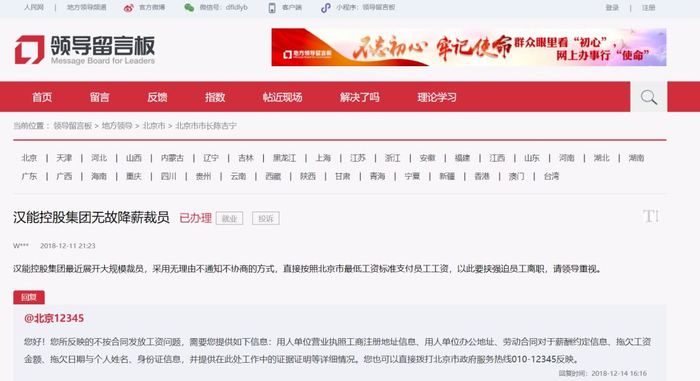
Task: Open the 理论学习 navigation item
Action: [x=437, y=97]
